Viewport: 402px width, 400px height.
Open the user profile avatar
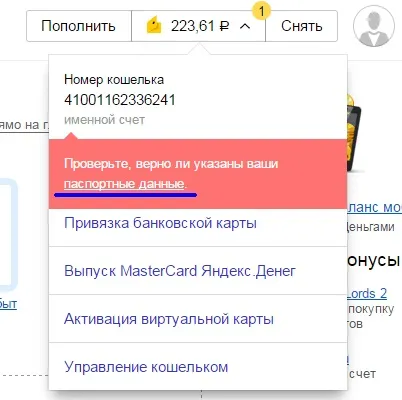(x=374, y=26)
